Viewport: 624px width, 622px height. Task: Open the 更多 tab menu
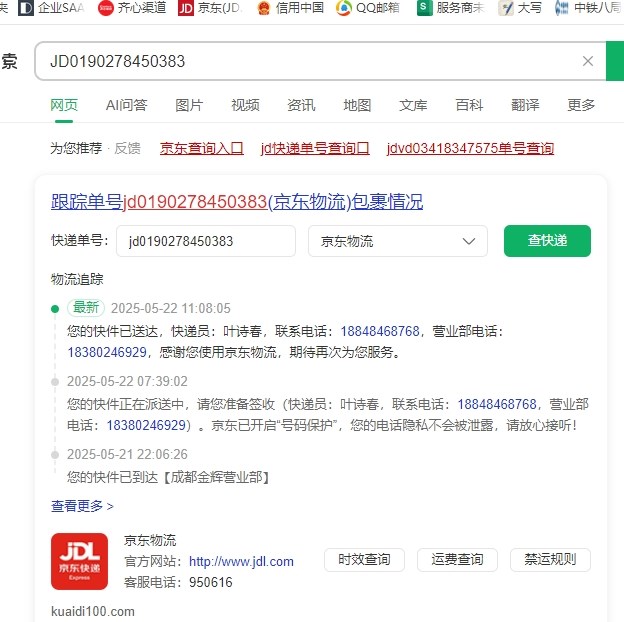pos(581,105)
